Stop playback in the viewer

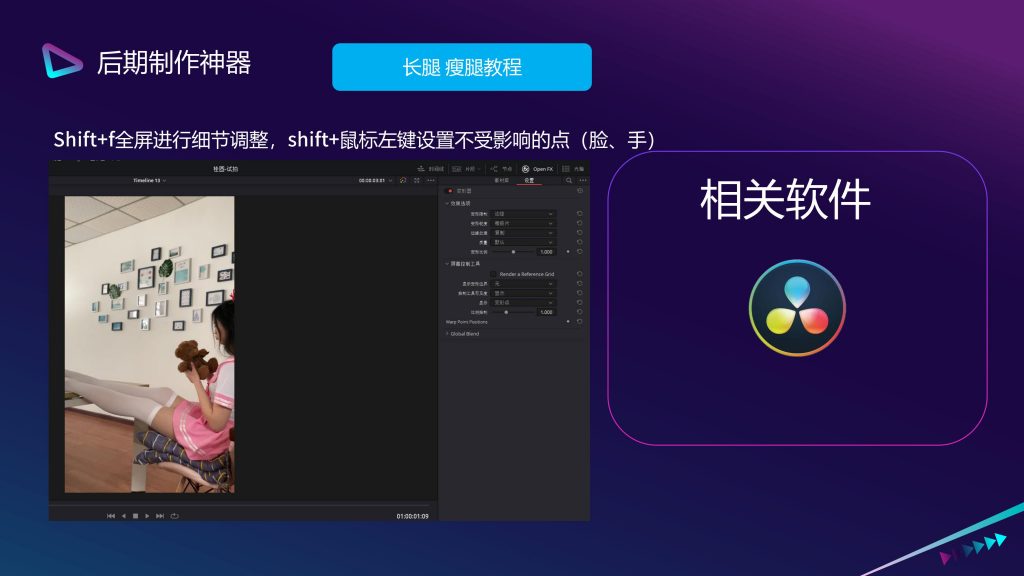pyautogui.click(x=135, y=516)
